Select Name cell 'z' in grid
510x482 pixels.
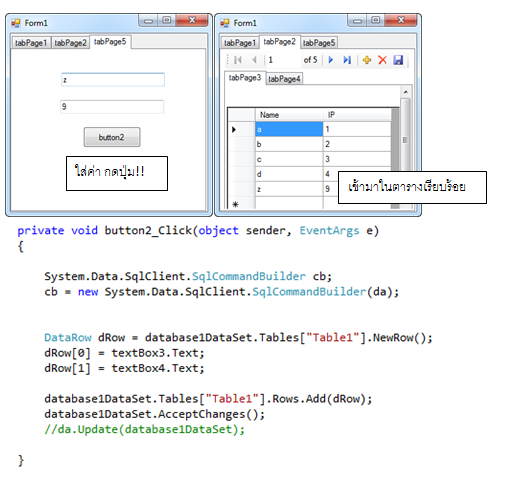click(x=289, y=189)
